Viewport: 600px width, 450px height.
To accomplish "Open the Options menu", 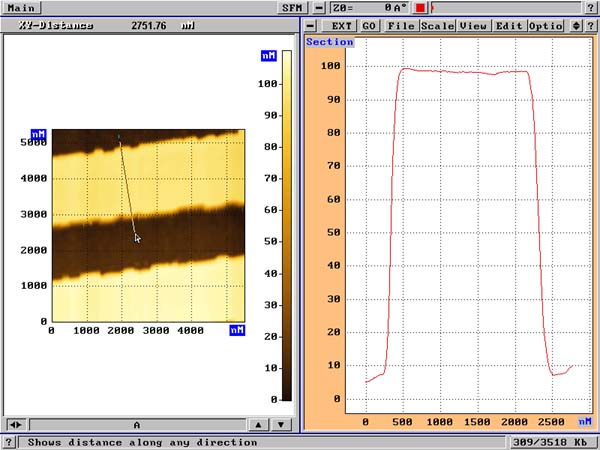I will (547, 25).
